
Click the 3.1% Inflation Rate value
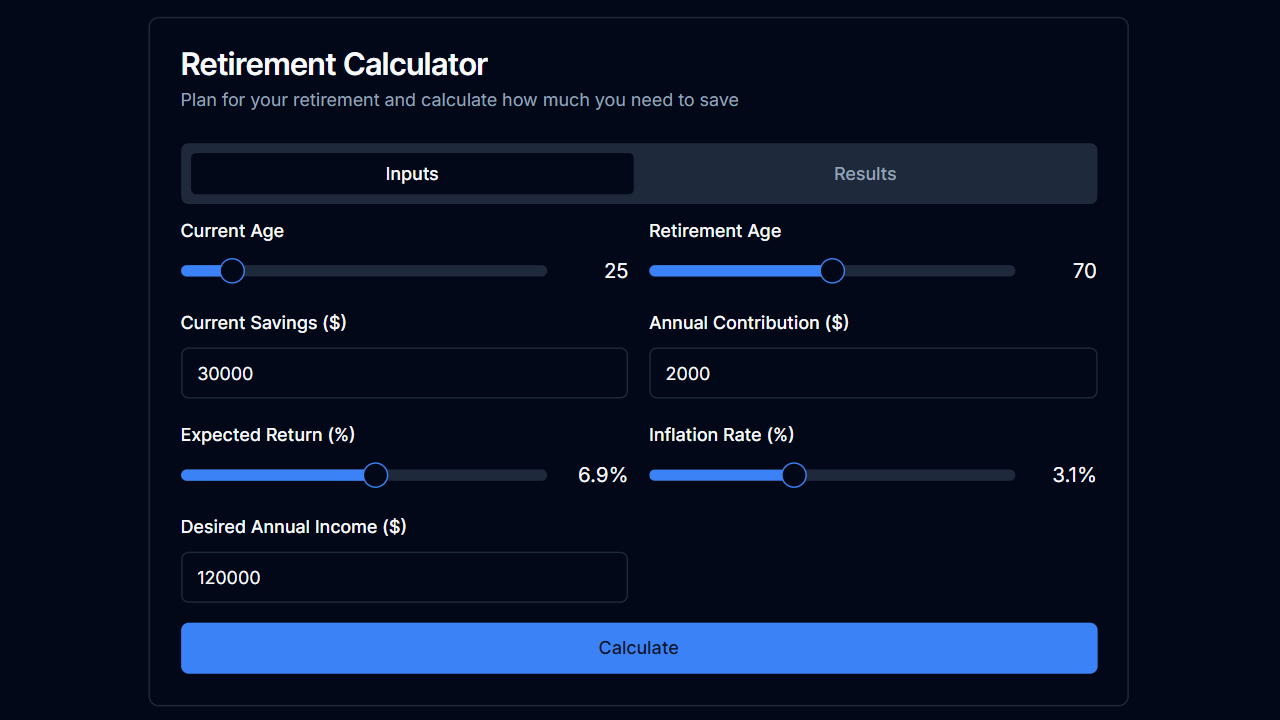tap(1073, 474)
